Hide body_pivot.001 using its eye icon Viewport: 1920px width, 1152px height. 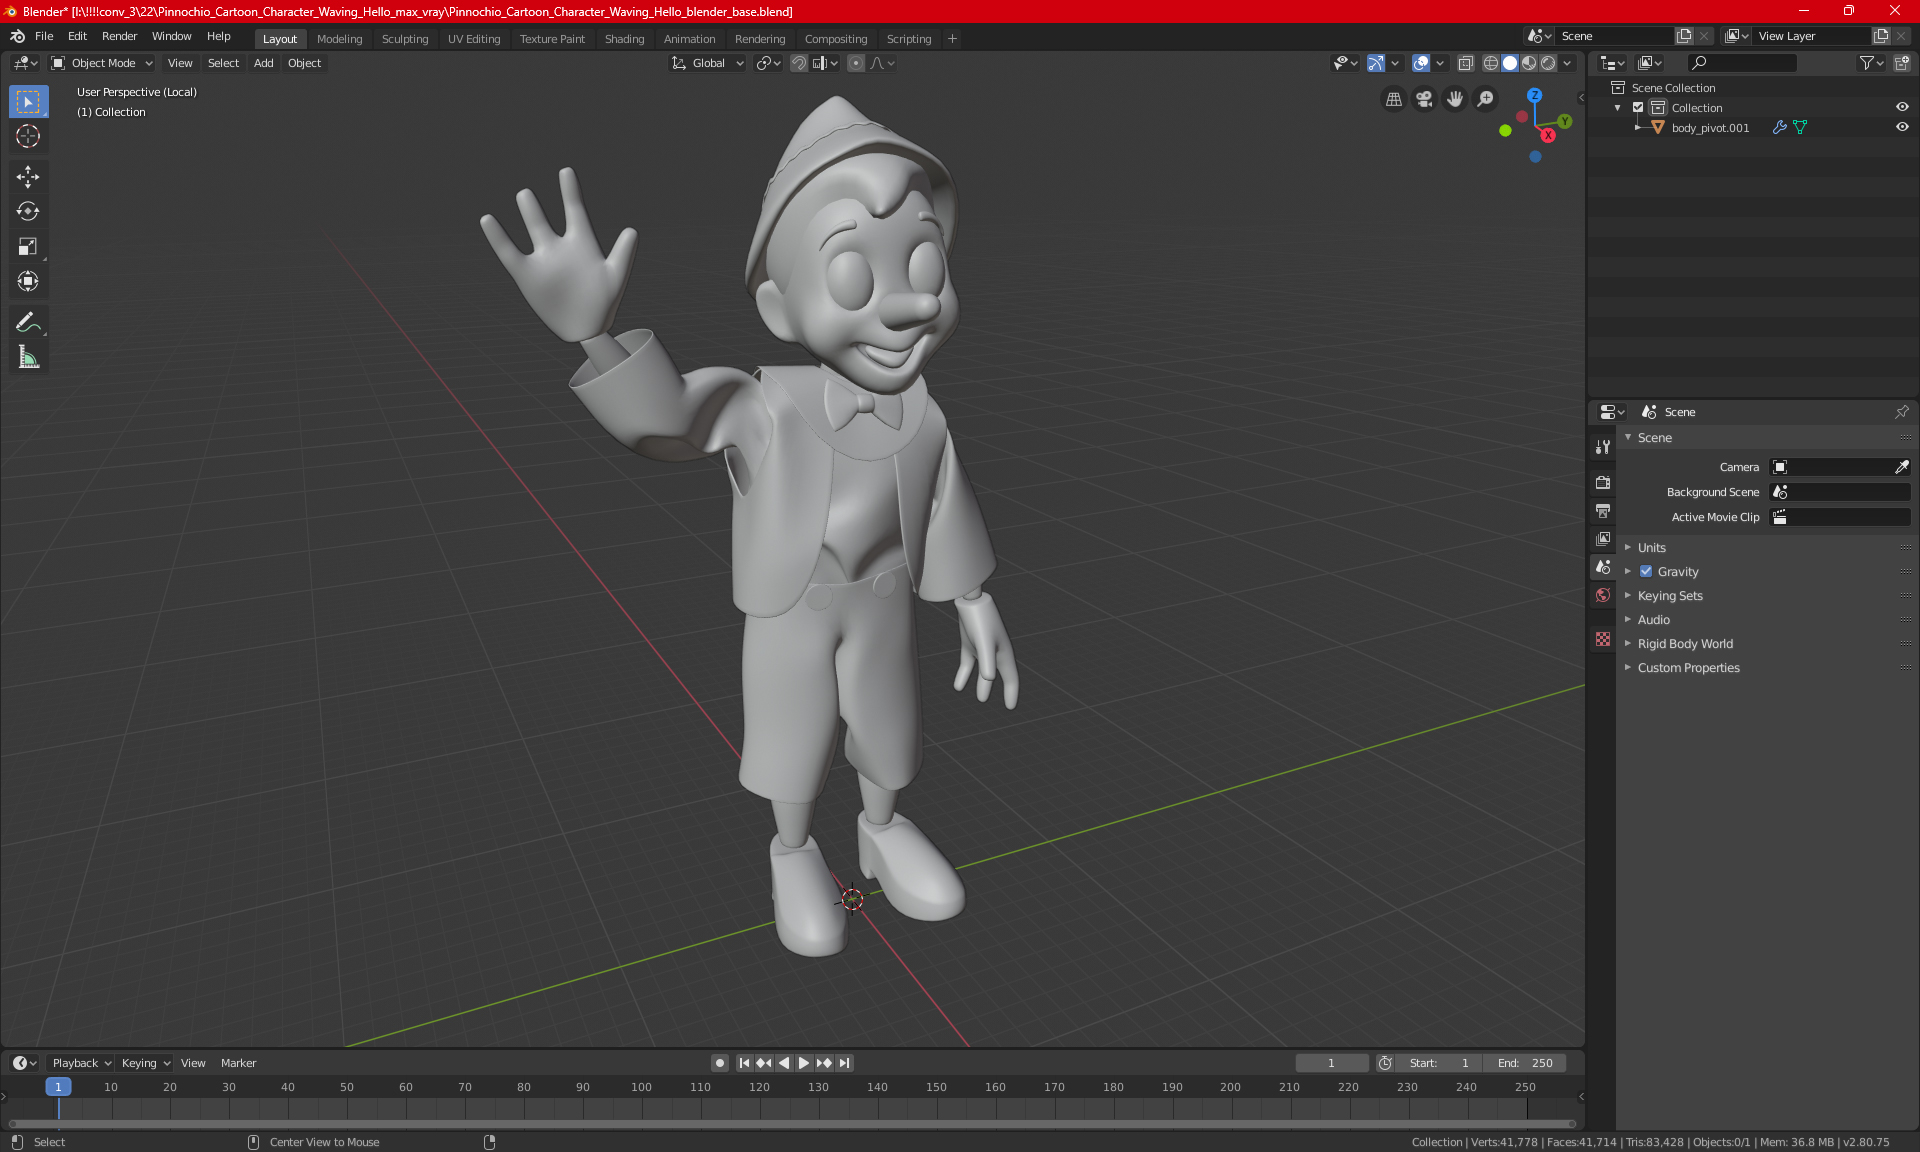1902,127
